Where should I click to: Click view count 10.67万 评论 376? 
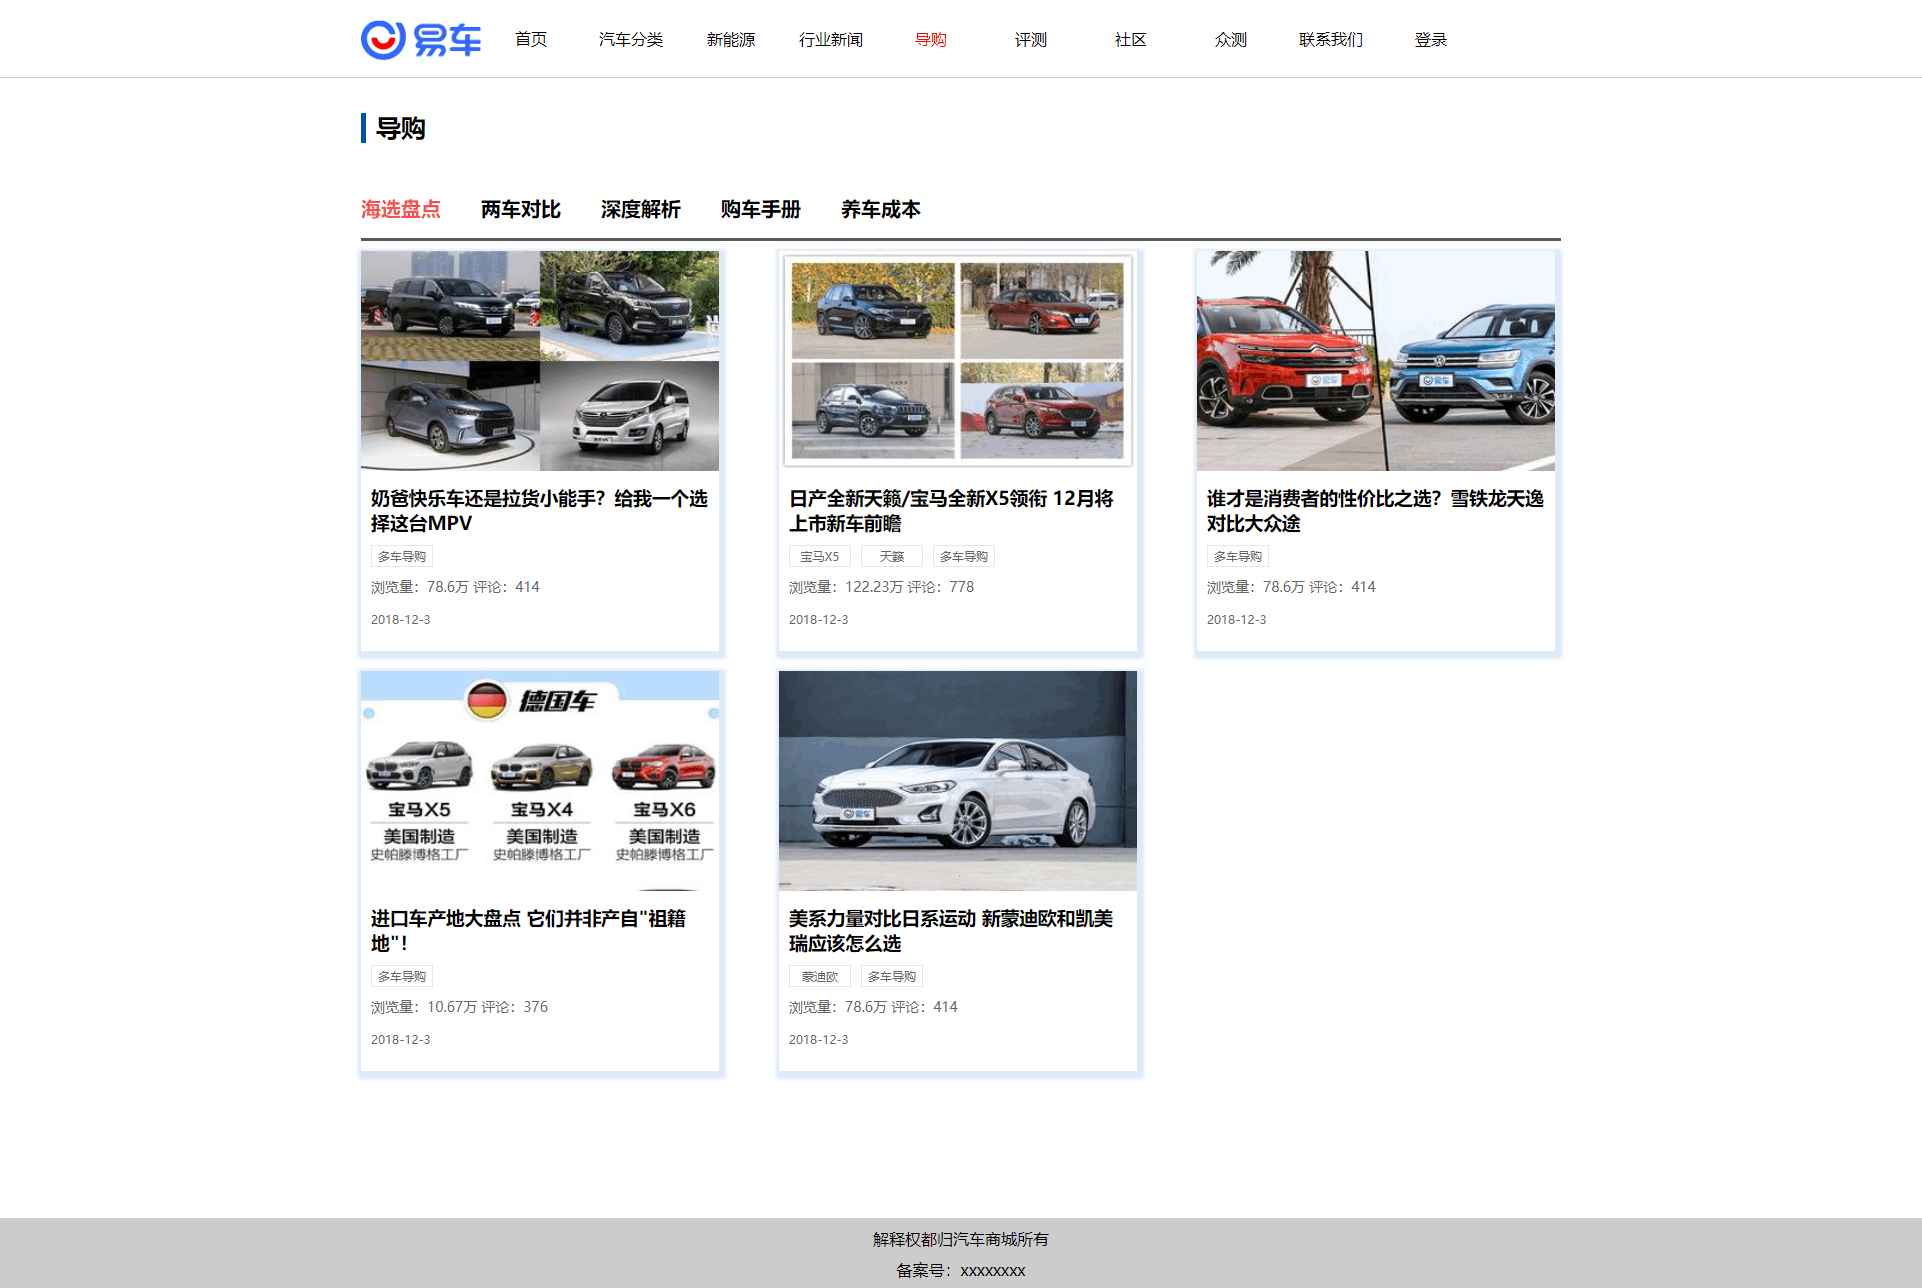click(460, 1007)
